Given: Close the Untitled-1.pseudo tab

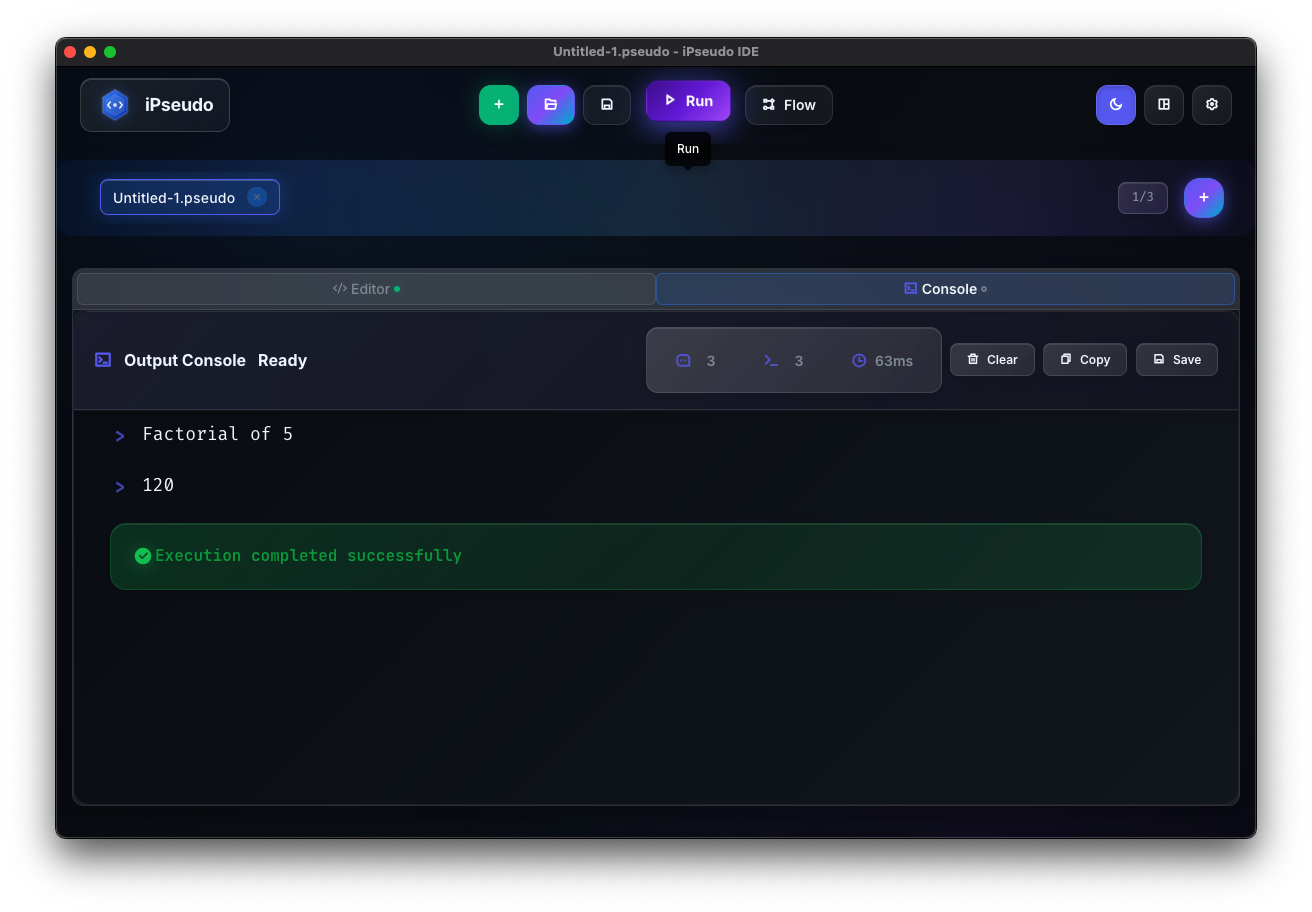Looking at the screenshot, I should coord(257,197).
